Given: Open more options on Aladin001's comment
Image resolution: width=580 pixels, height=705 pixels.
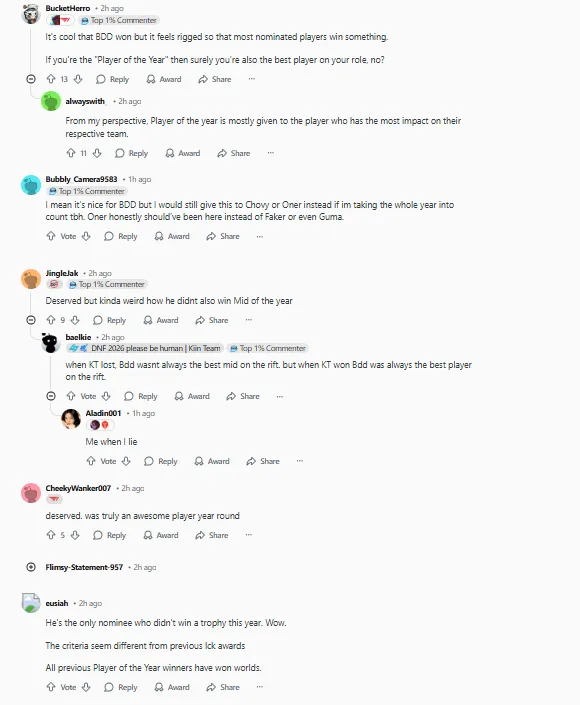Looking at the screenshot, I should [x=300, y=461].
